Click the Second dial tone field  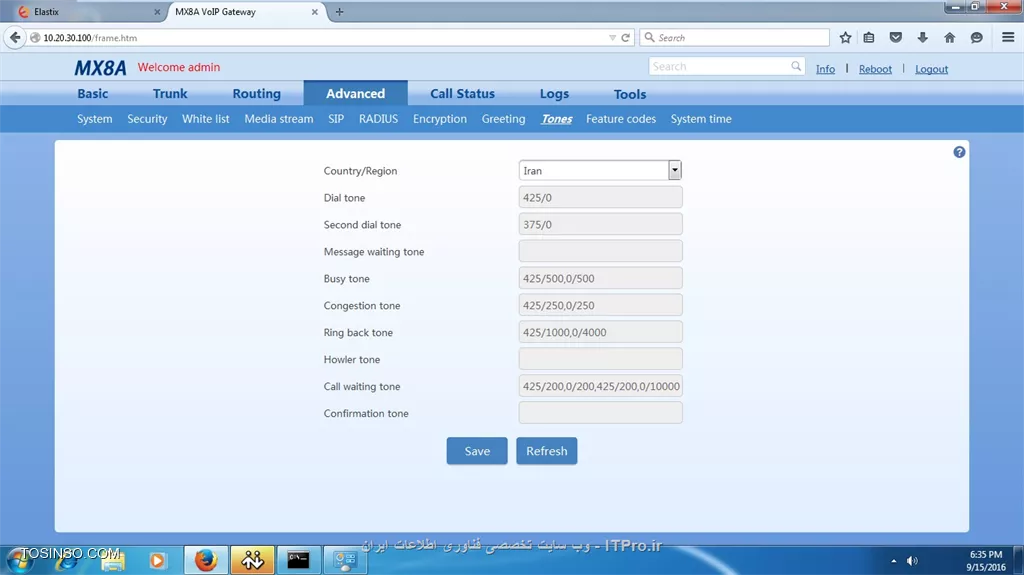point(600,224)
